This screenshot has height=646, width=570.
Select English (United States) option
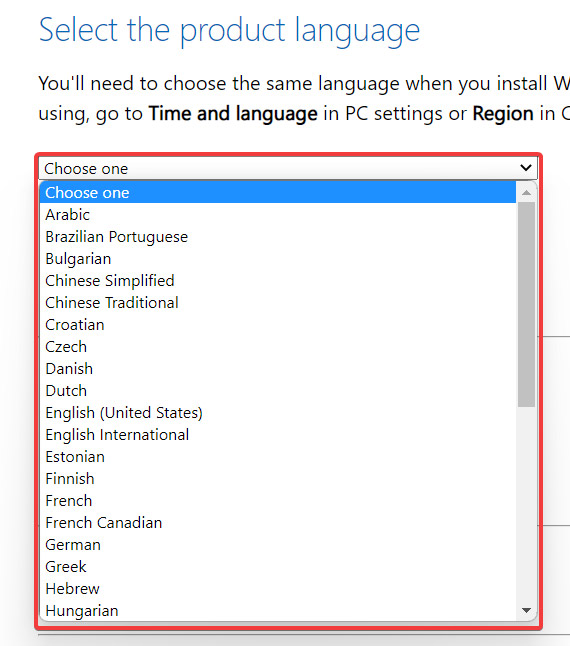pyautogui.click(x=278, y=413)
